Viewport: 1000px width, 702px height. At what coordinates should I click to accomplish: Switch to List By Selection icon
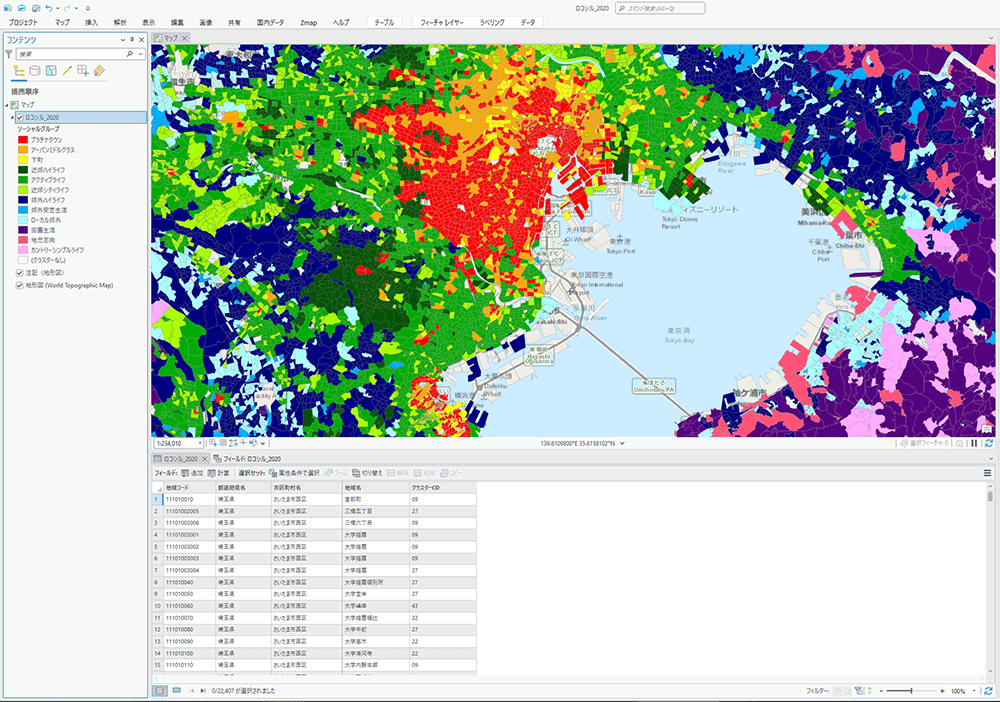51,71
